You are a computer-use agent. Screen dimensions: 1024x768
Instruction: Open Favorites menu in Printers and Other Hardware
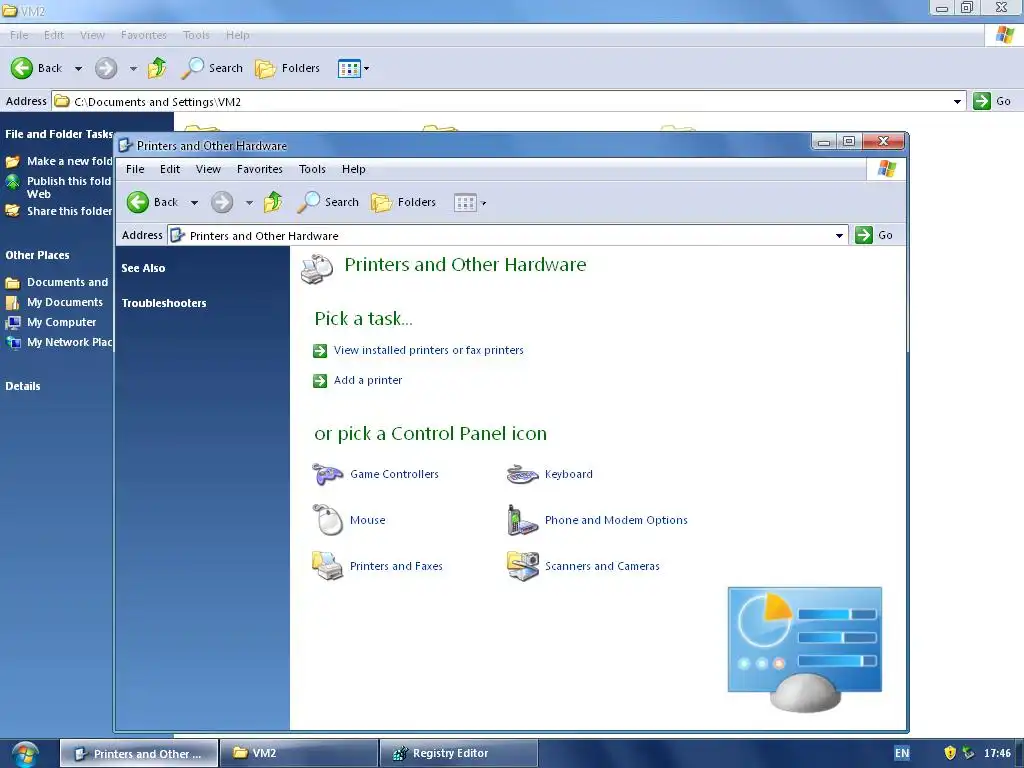pos(260,169)
